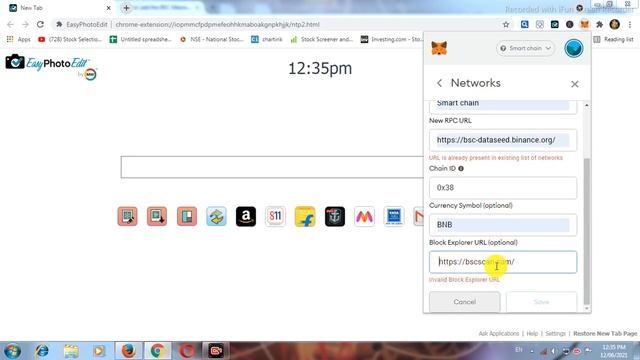Screen dimensions: 640x360
Task: Open the S11 shortcut tile
Action: point(275,216)
